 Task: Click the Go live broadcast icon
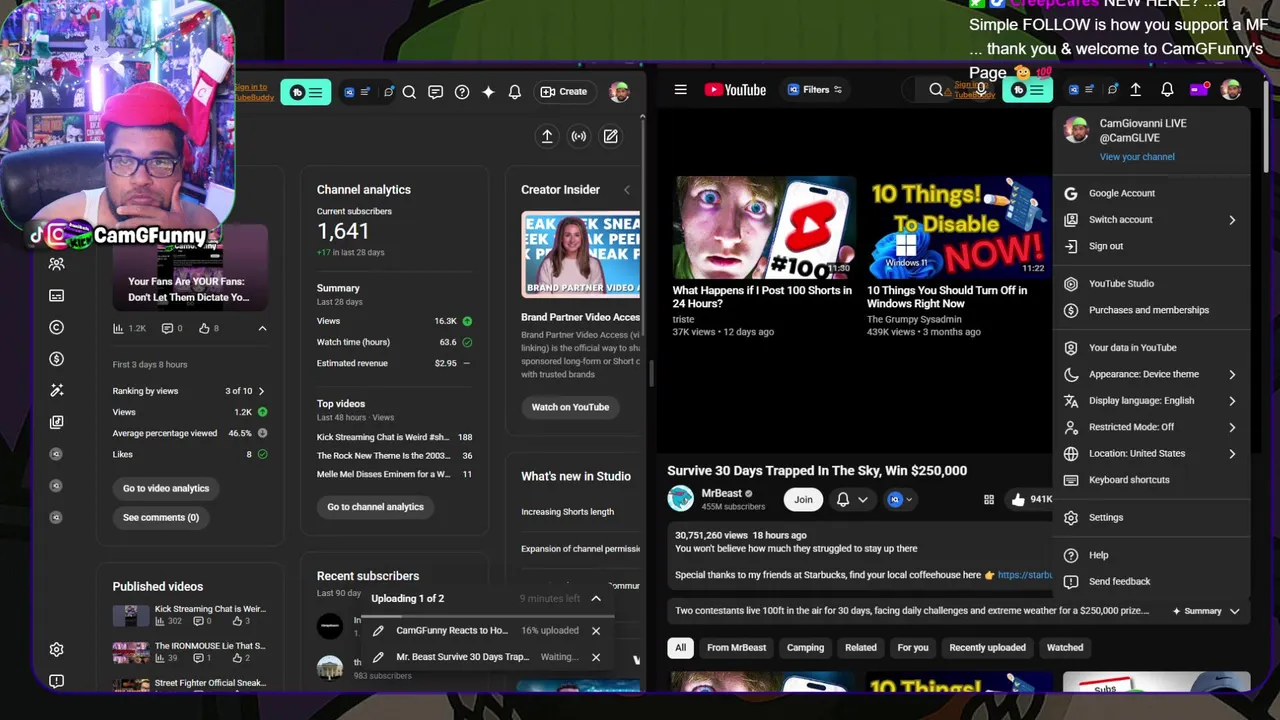click(x=579, y=136)
